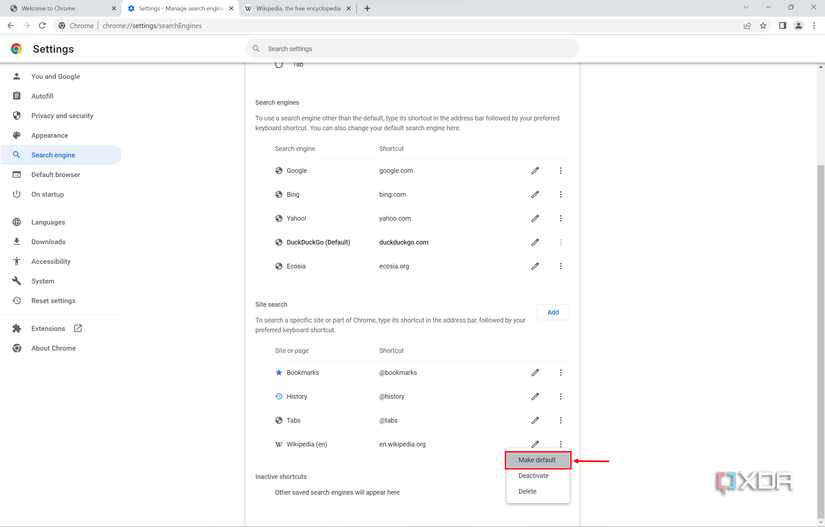The width and height of the screenshot is (825, 527).
Task: Click the Bookmarks star icon in list
Action: pos(279,372)
